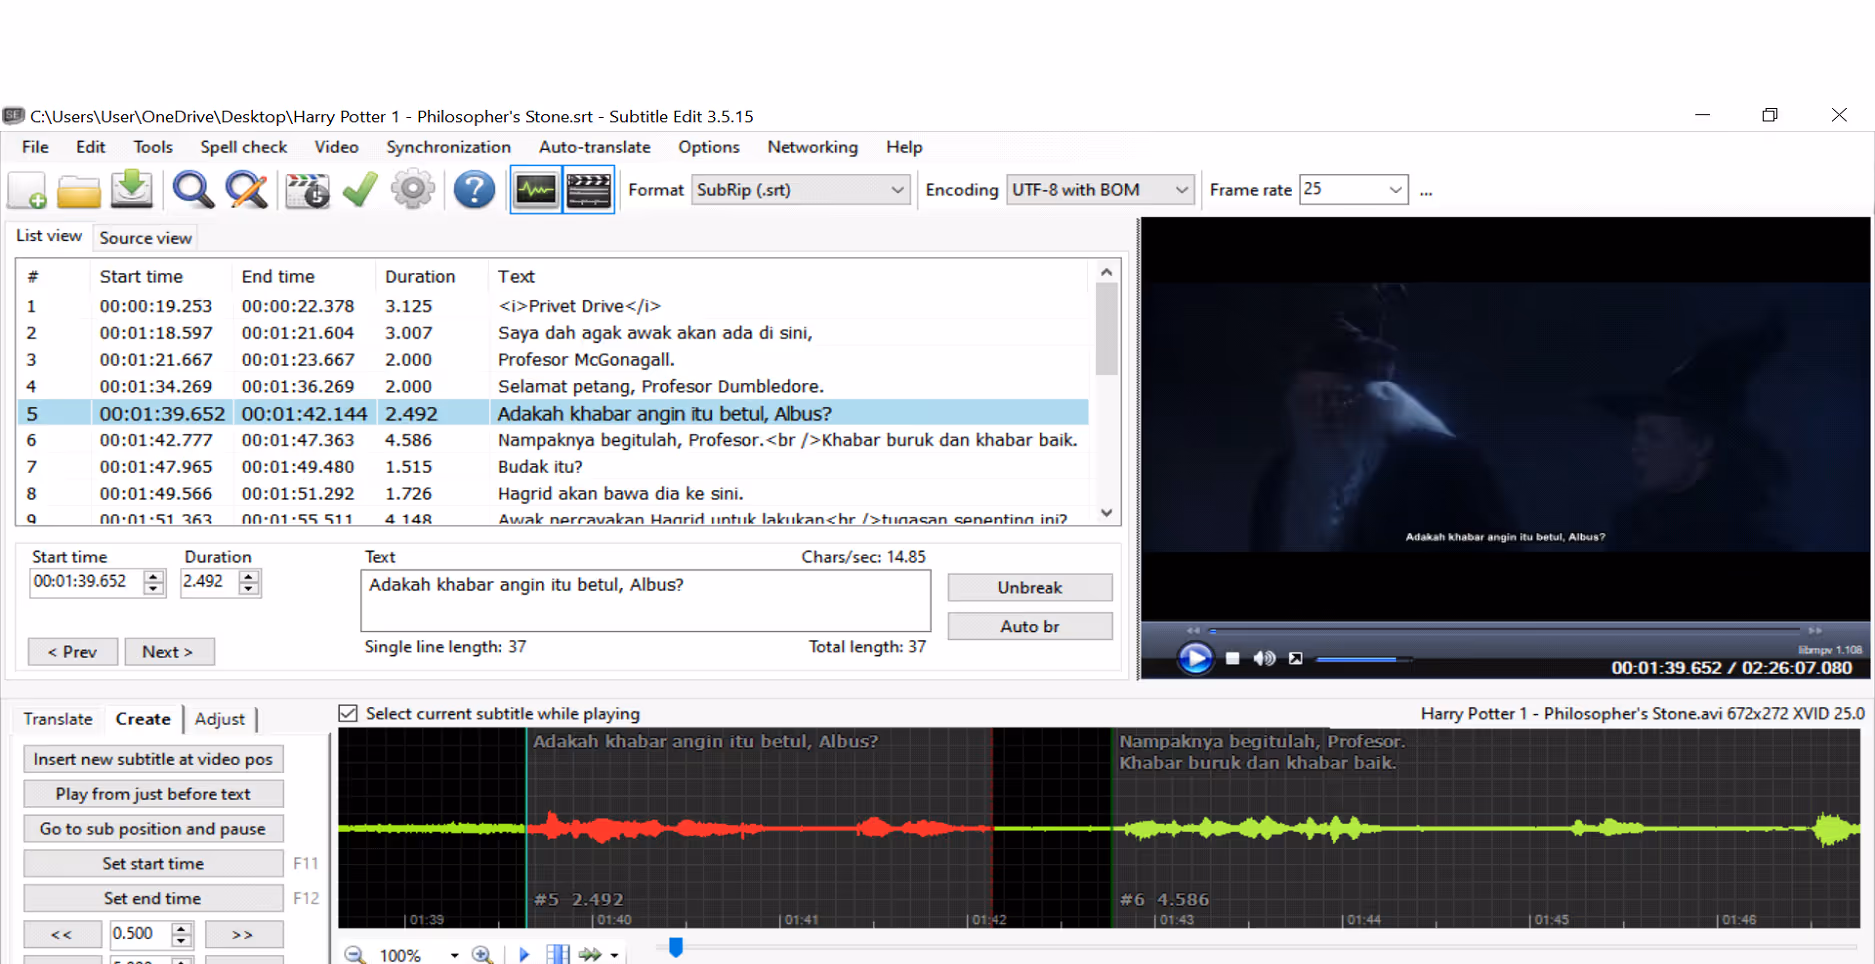The image size is (1875, 964).
Task: Open the Synchronization menu
Action: [448, 147]
